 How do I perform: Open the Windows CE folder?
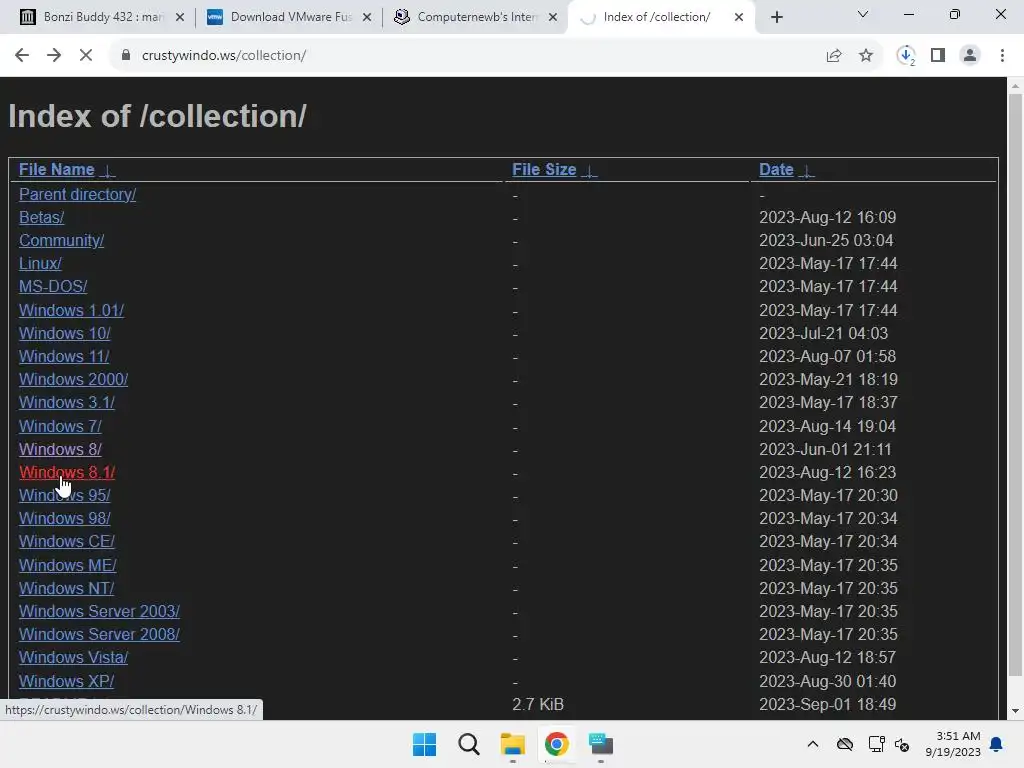67,541
